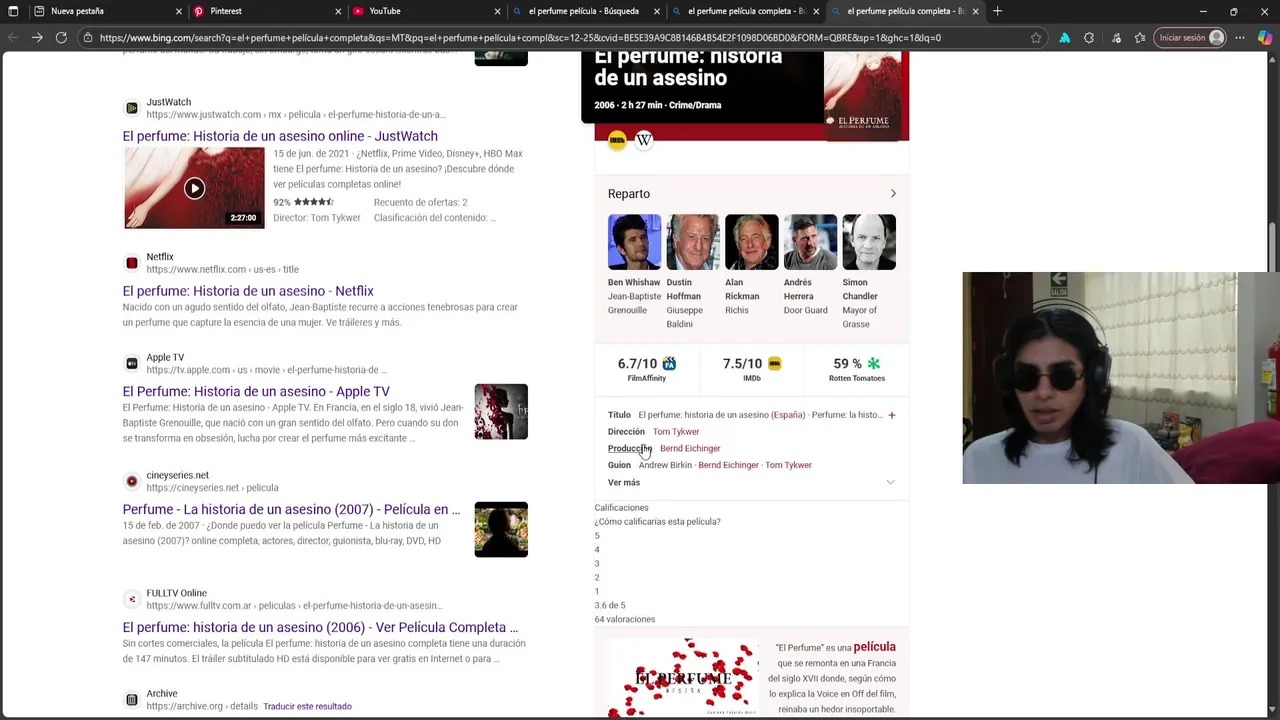This screenshot has width=1280, height=720.
Task: Open Bernd Eichinger producer link
Action: pos(690,449)
